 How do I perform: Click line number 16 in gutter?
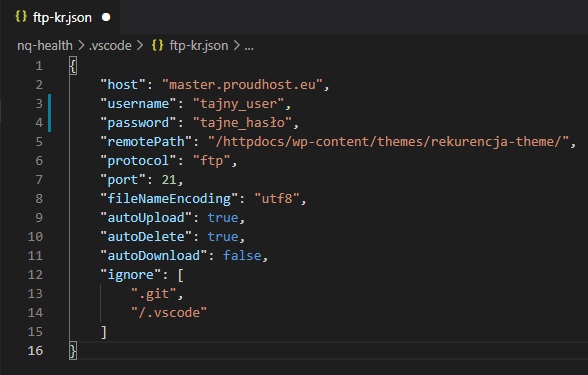pos(35,351)
